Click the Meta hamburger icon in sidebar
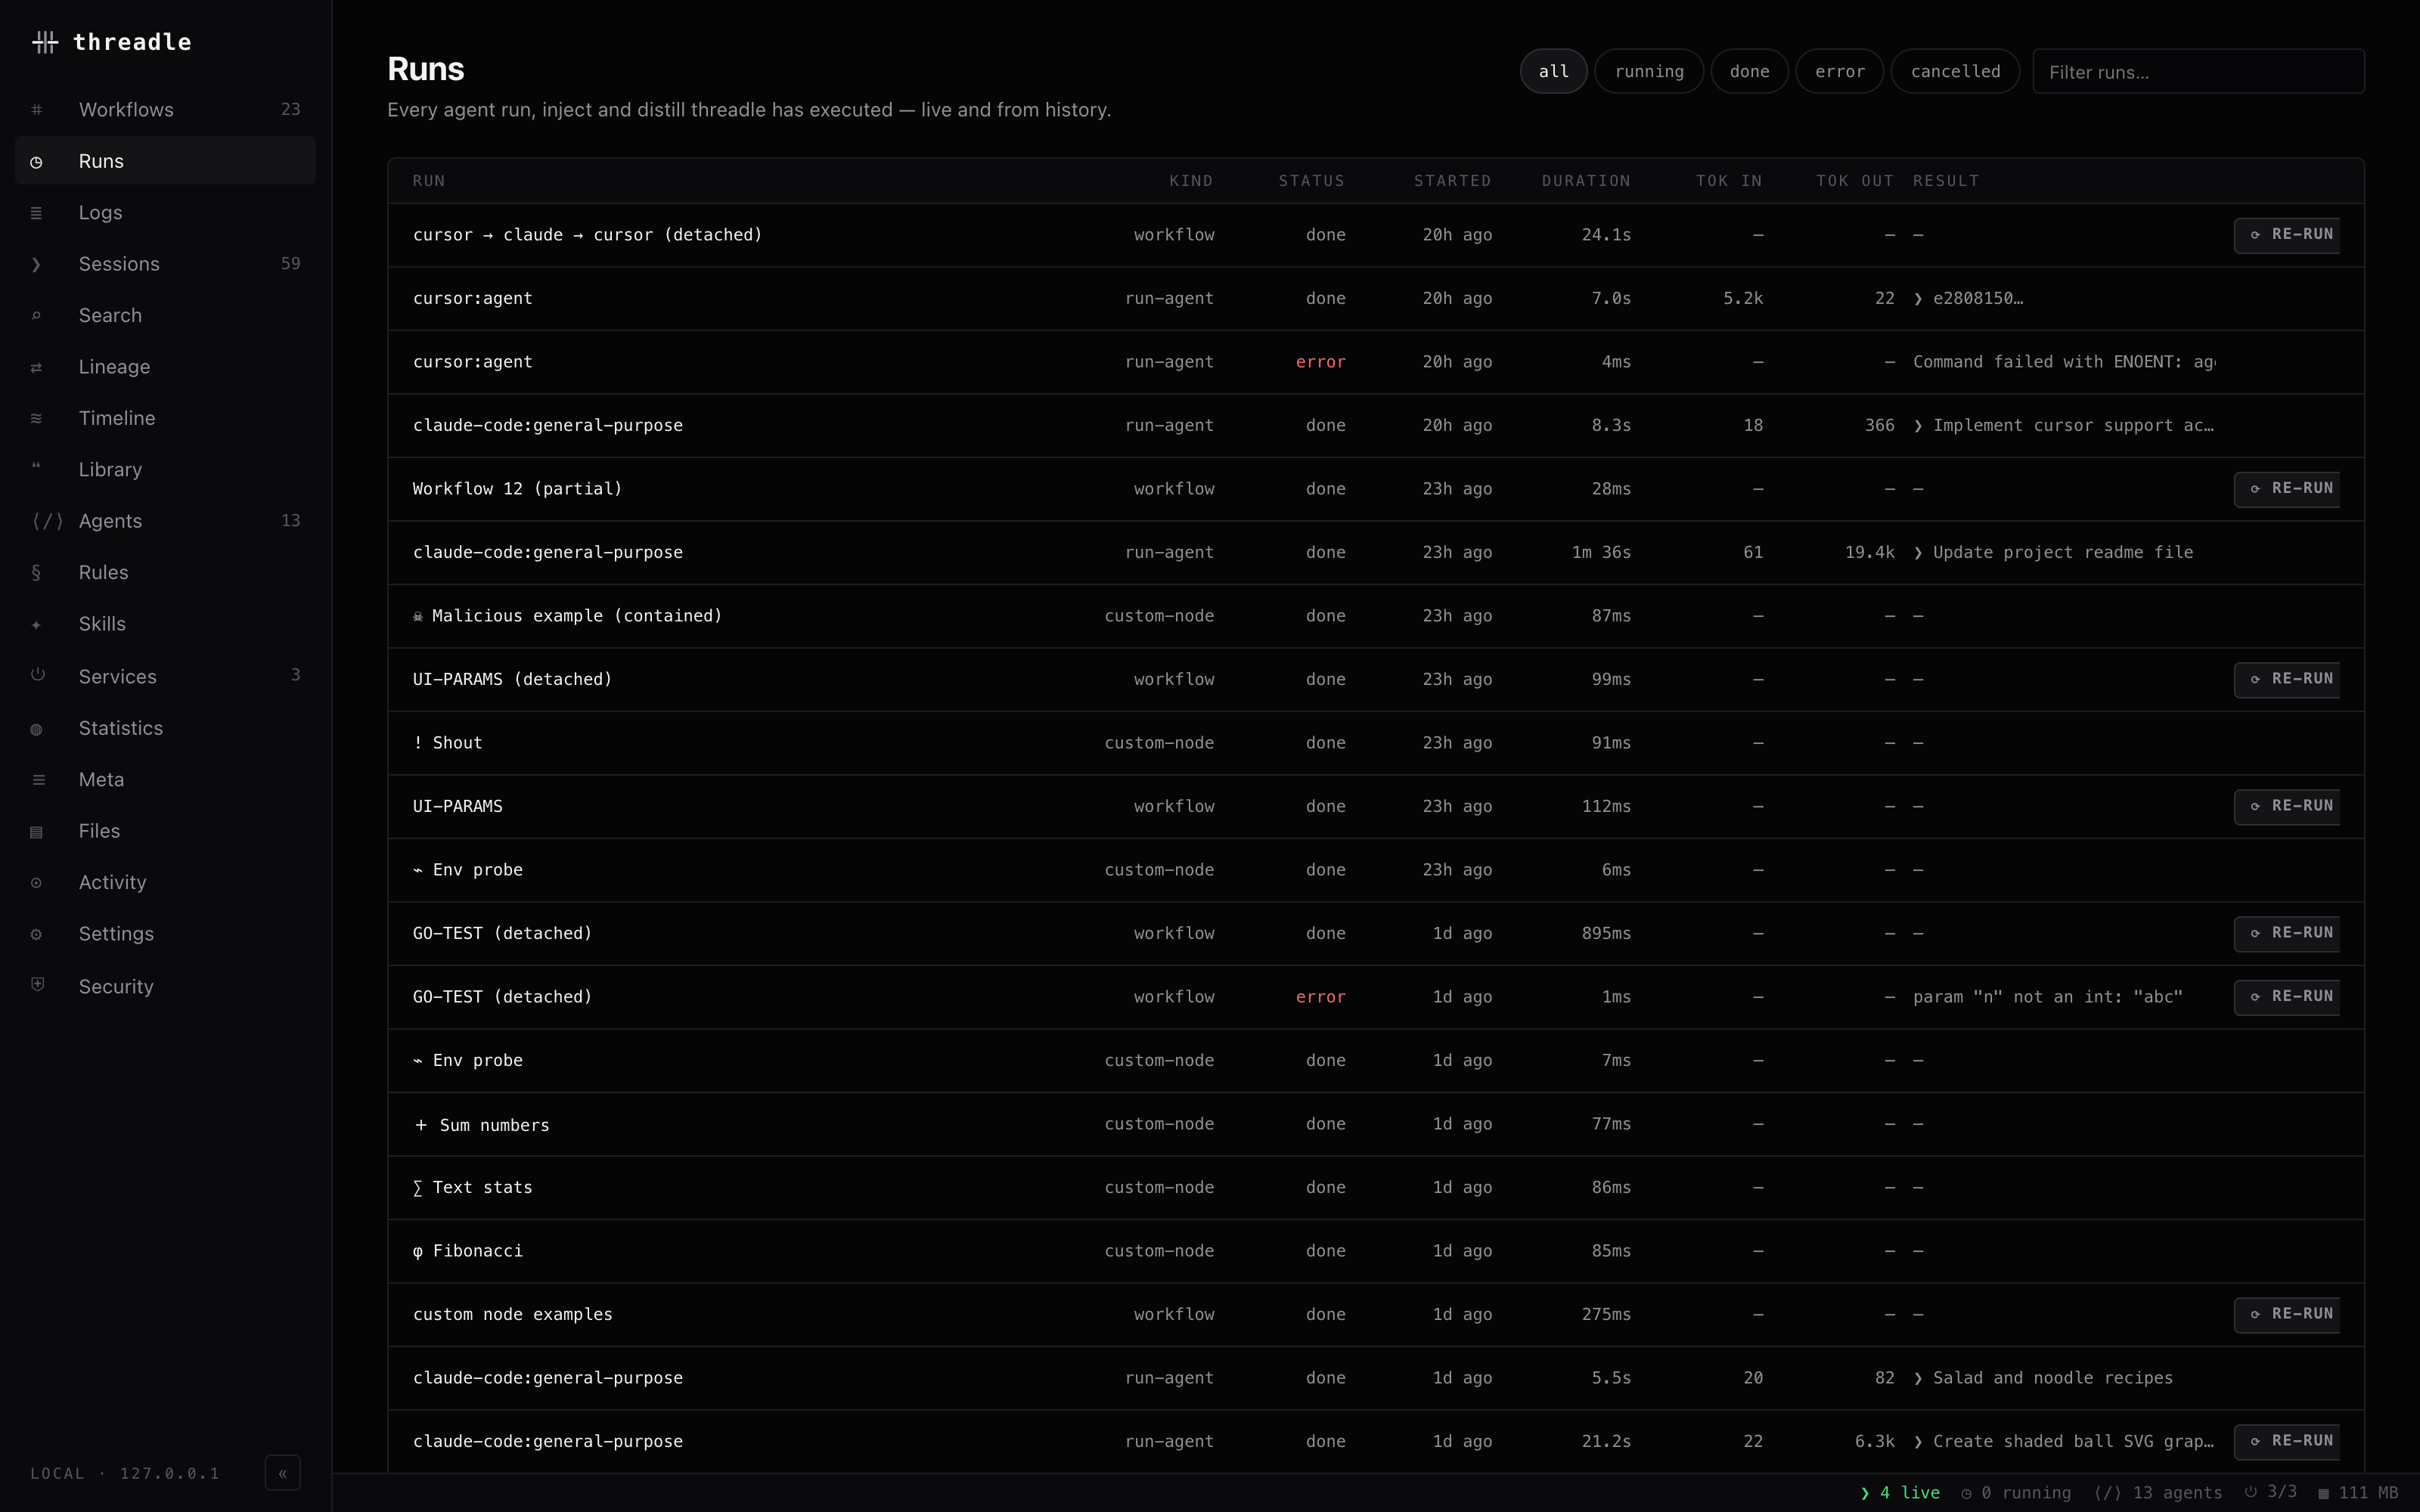2420x1512 pixels. coord(39,780)
